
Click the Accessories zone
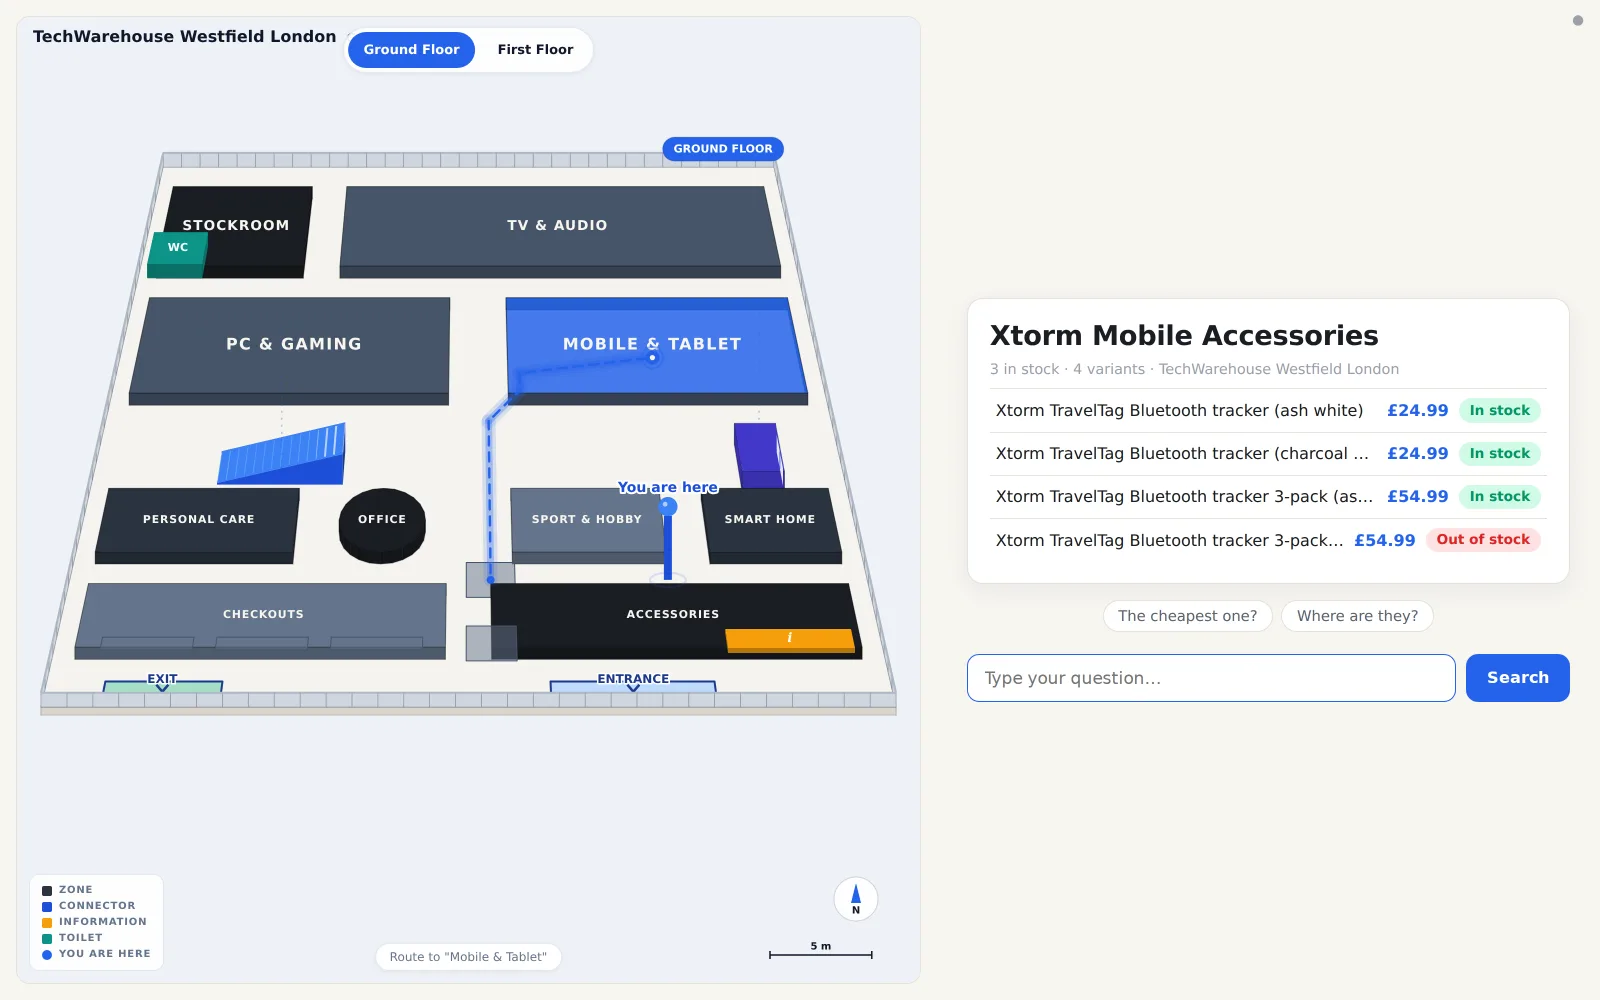click(x=673, y=614)
